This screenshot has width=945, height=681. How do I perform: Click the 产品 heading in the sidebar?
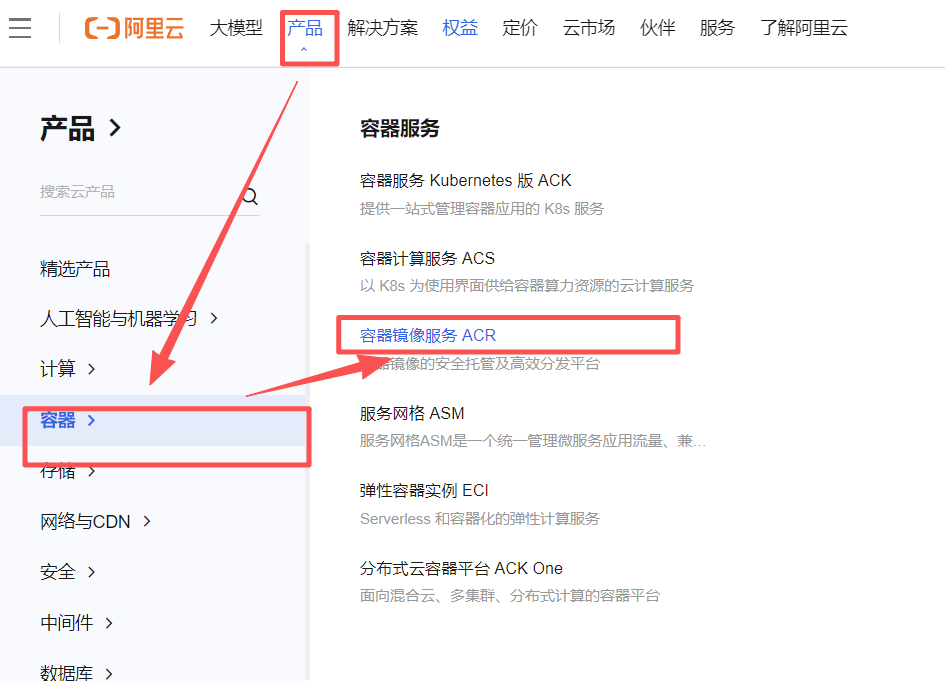68,128
